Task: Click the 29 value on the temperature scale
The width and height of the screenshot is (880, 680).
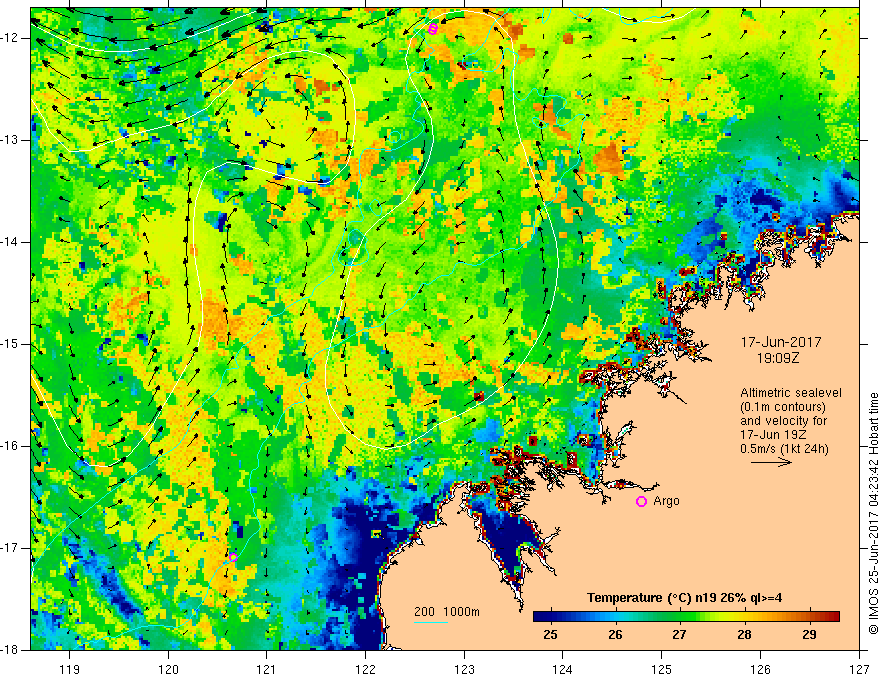Action: click(x=809, y=635)
